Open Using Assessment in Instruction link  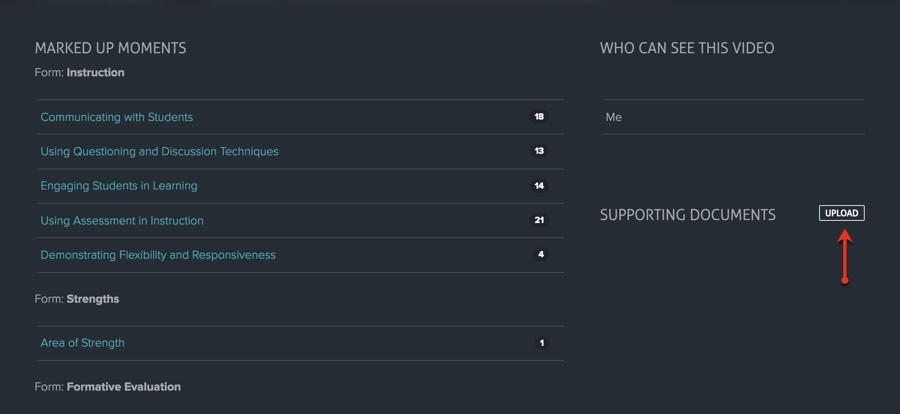pyautogui.click(x=122, y=220)
